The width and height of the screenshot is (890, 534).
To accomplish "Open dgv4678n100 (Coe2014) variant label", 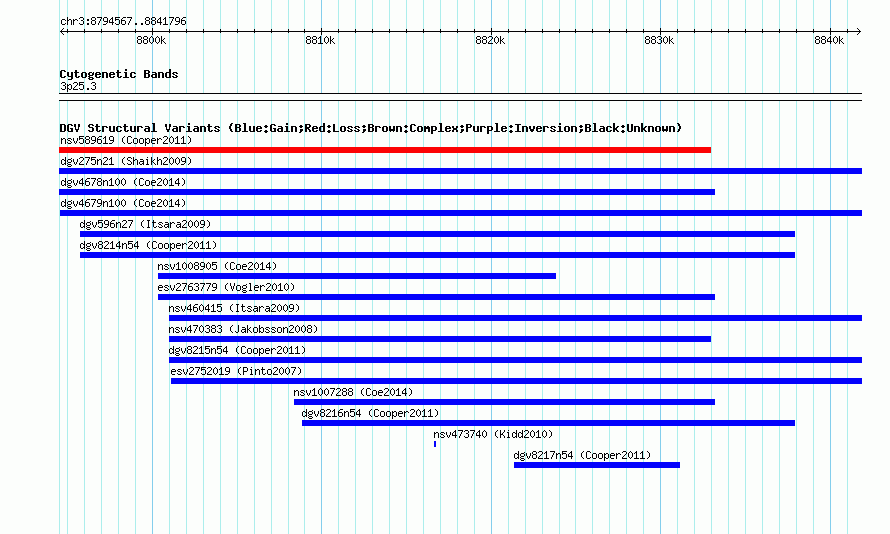I will pyautogui.click(x=123, y=182).
